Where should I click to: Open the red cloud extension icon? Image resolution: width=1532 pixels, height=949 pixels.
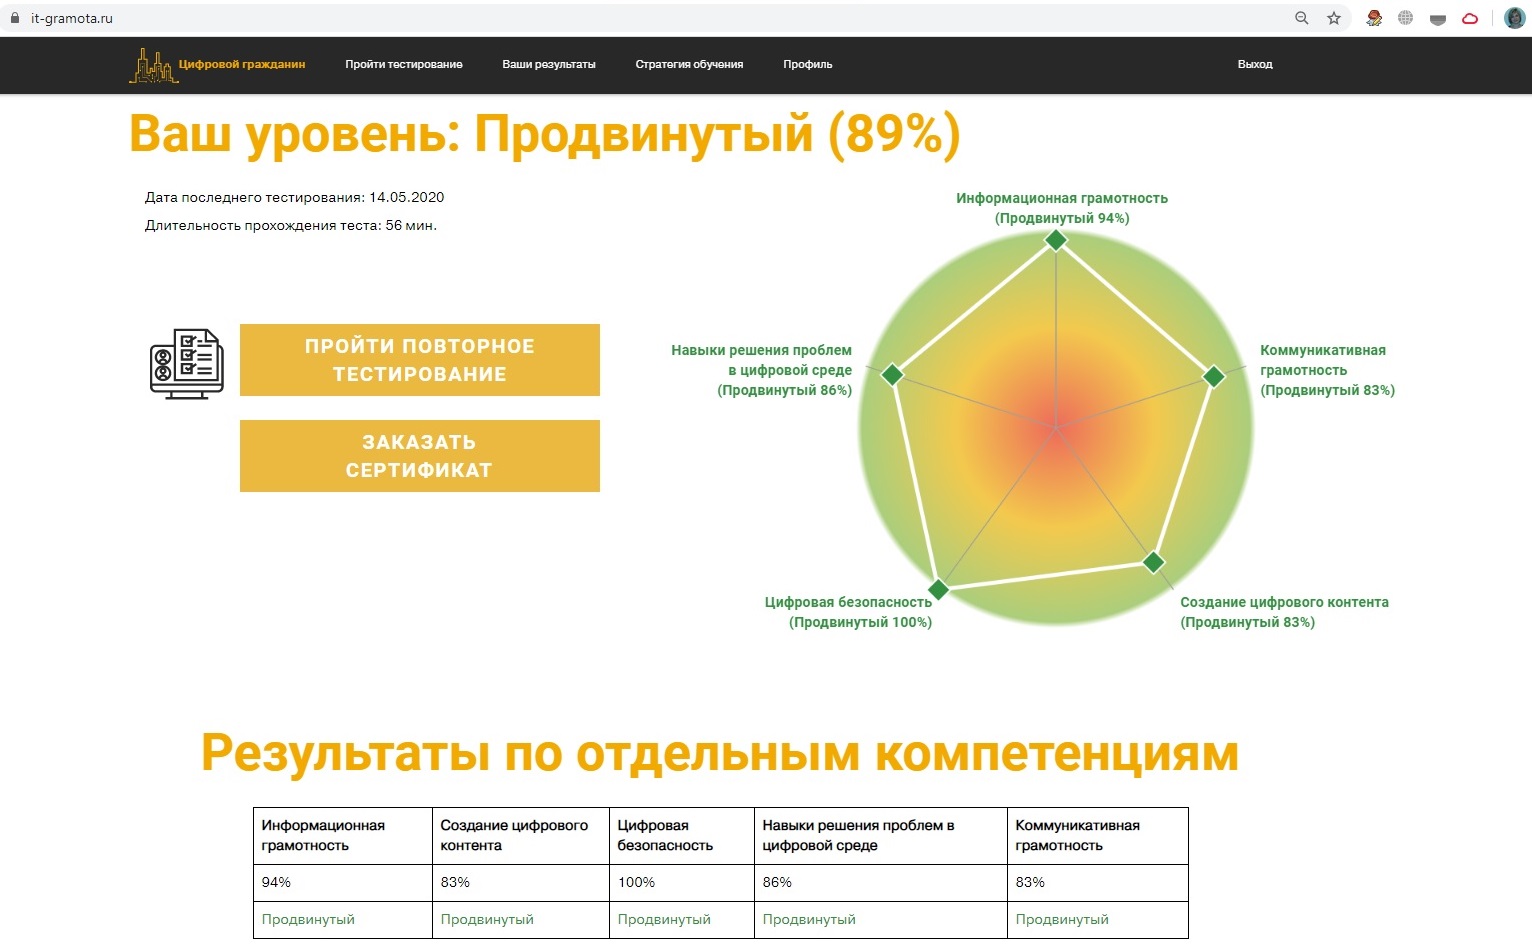(x=1470, y=17)
